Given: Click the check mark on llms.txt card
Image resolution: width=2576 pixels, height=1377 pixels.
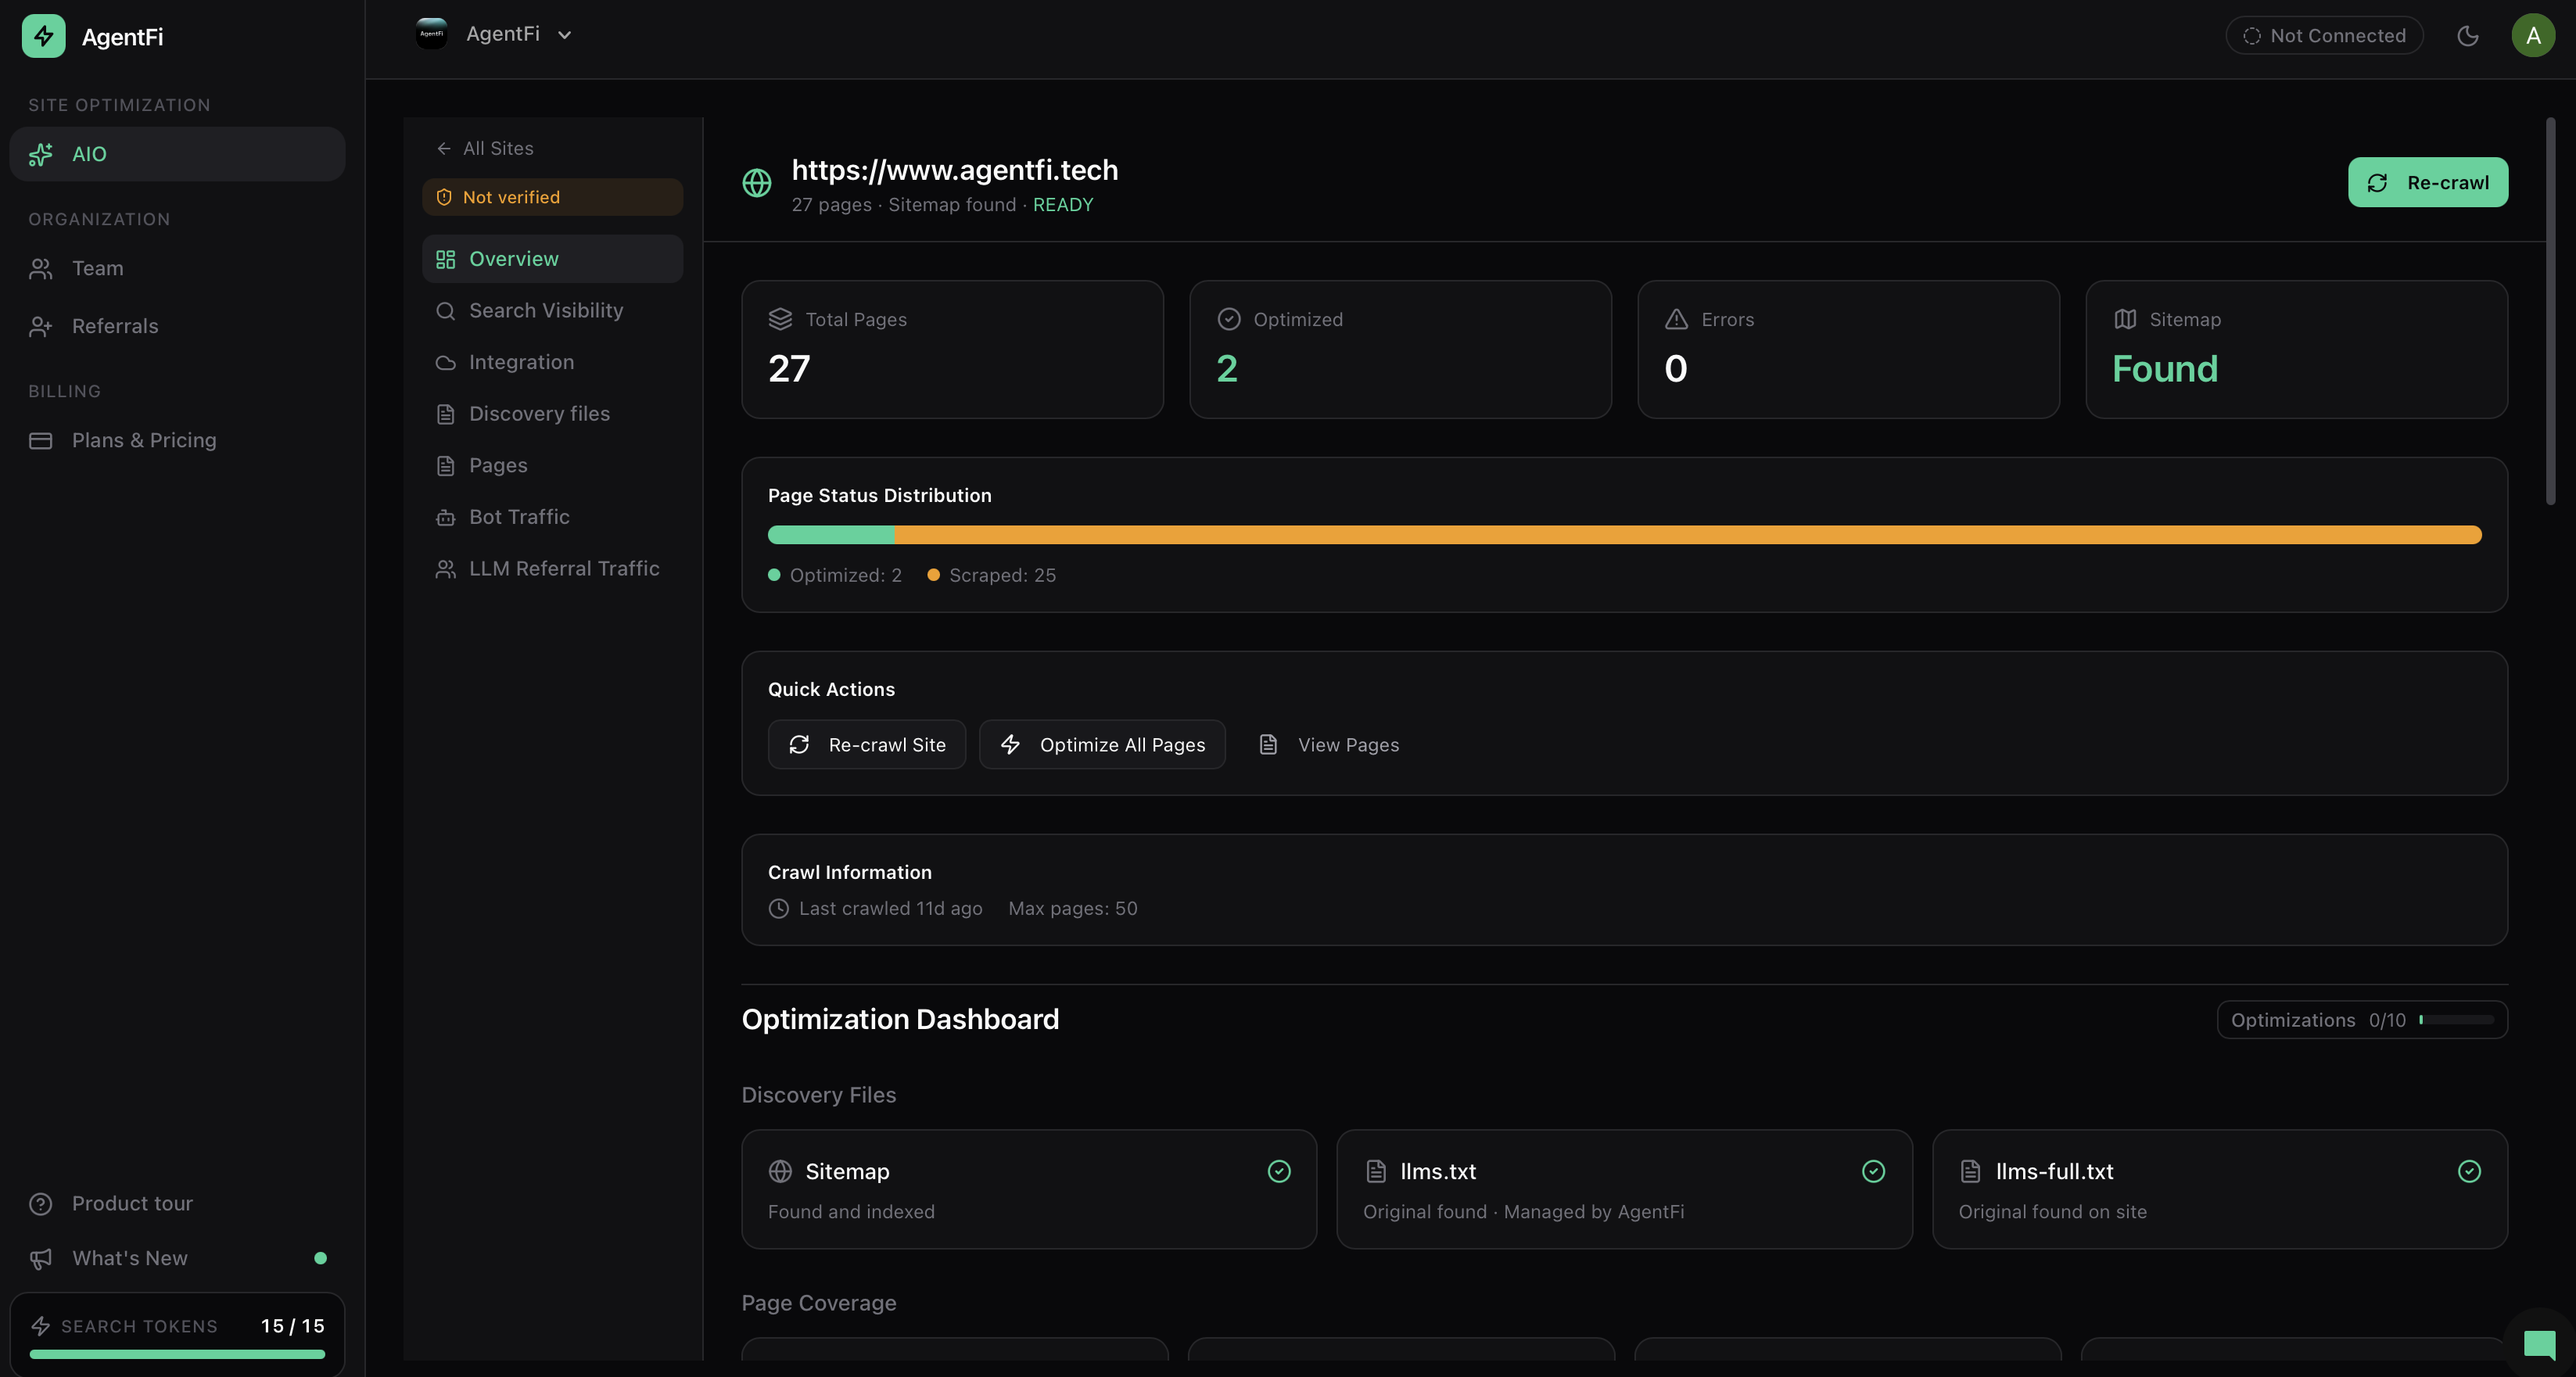Looking at the screenshot, I should (x=1874, y=1171).
